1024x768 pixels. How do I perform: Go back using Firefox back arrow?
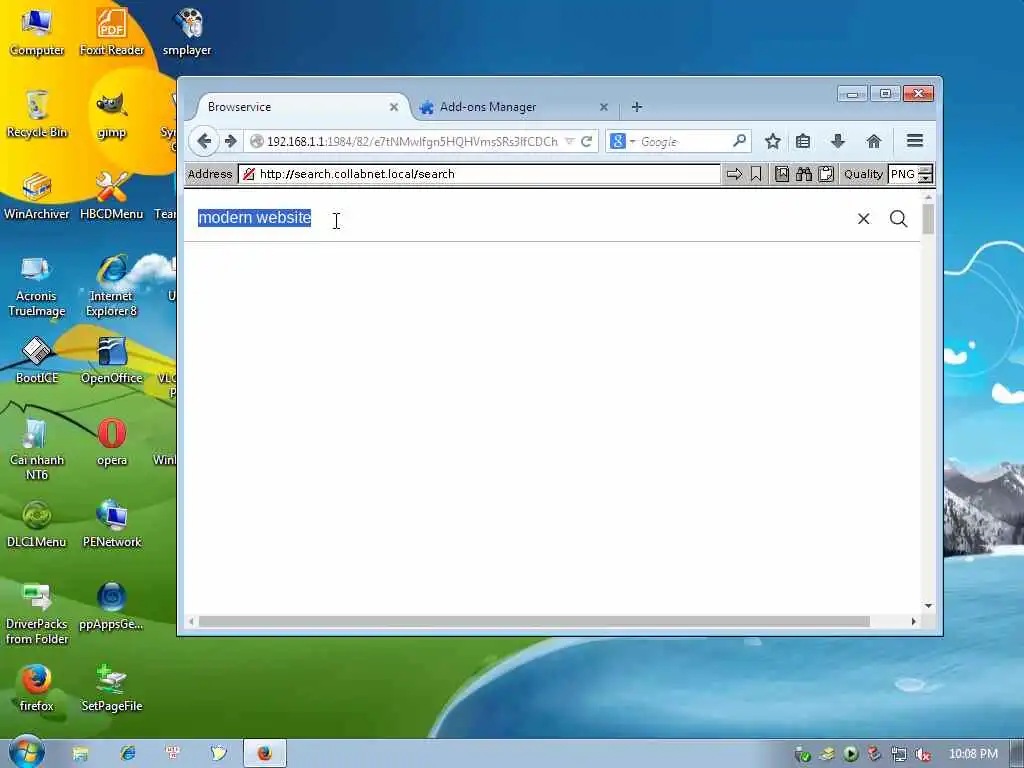pyautogui.click(x=204, y=141)
